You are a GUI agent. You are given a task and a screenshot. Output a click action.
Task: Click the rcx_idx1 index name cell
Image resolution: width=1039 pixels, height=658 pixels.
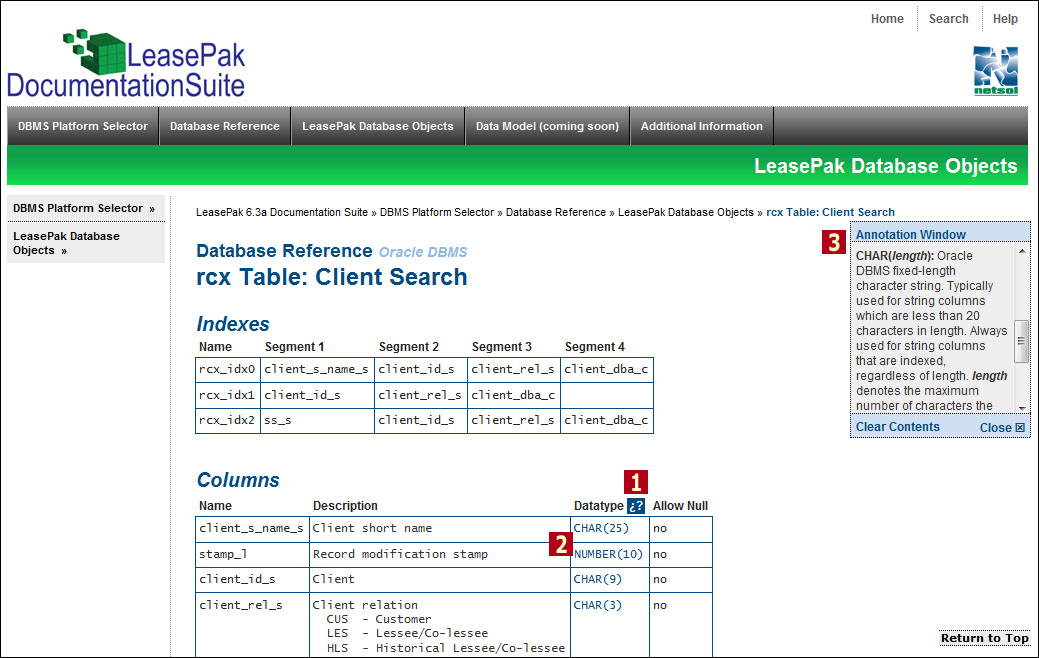(228, 395)
